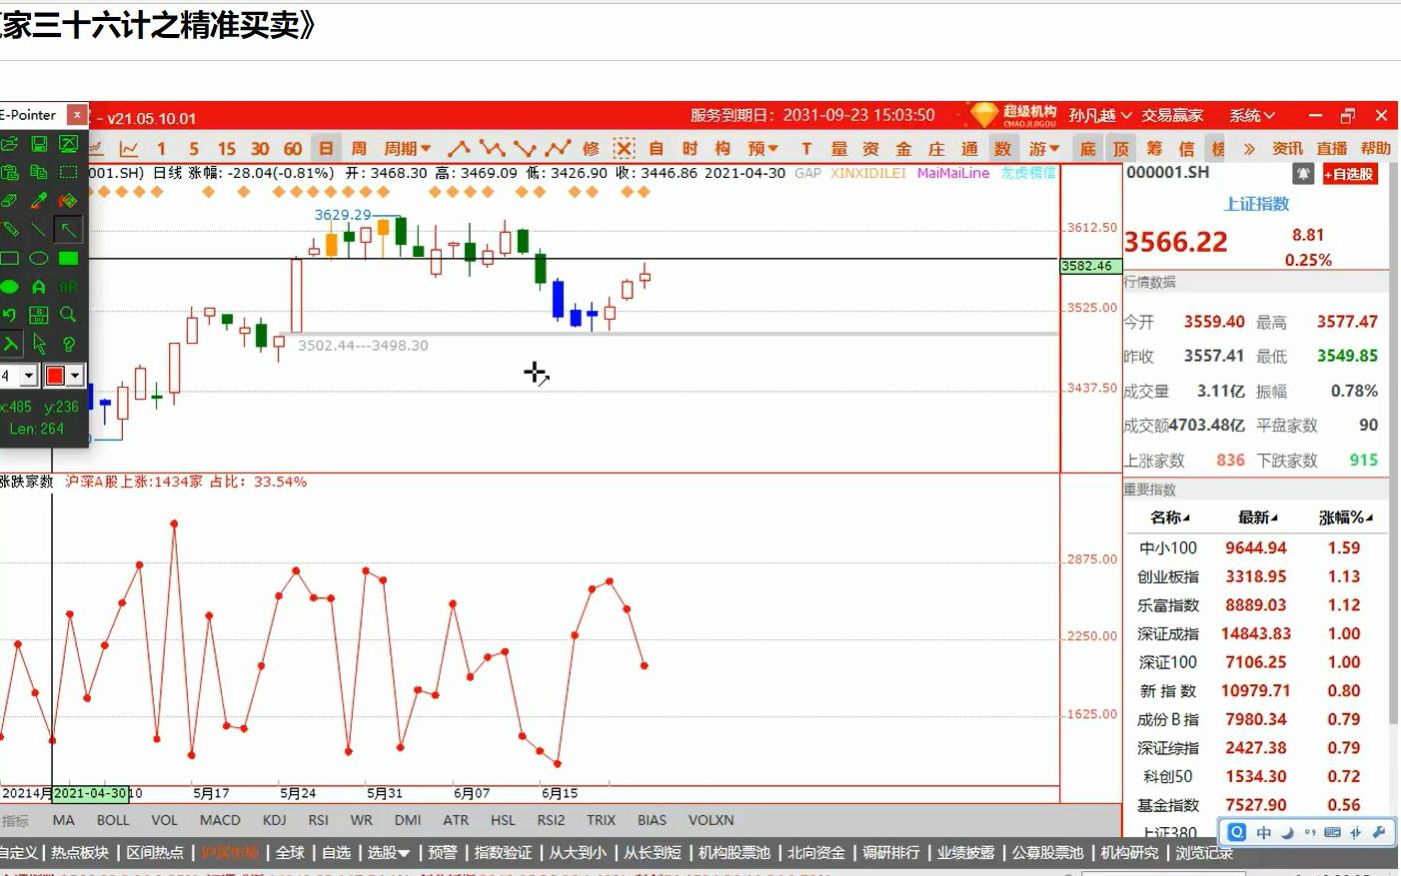Click the calculator icon in E-Pointer

tap(39, 315)
